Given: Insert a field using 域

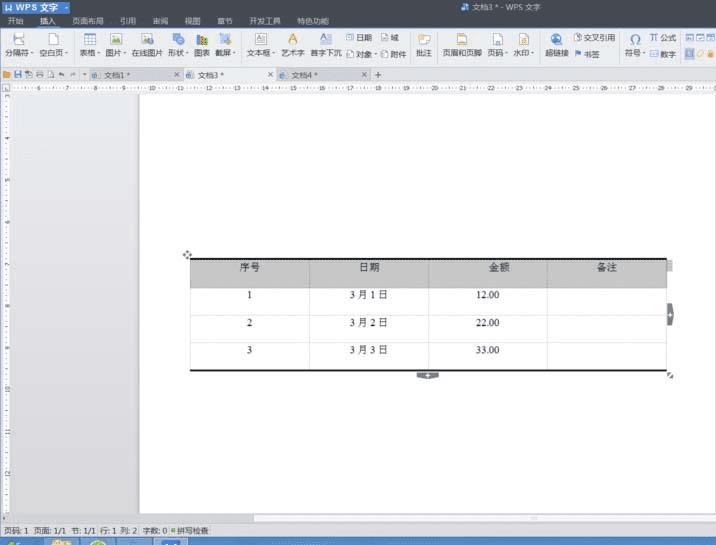Looking at the screenshot, I should (390, 37).
